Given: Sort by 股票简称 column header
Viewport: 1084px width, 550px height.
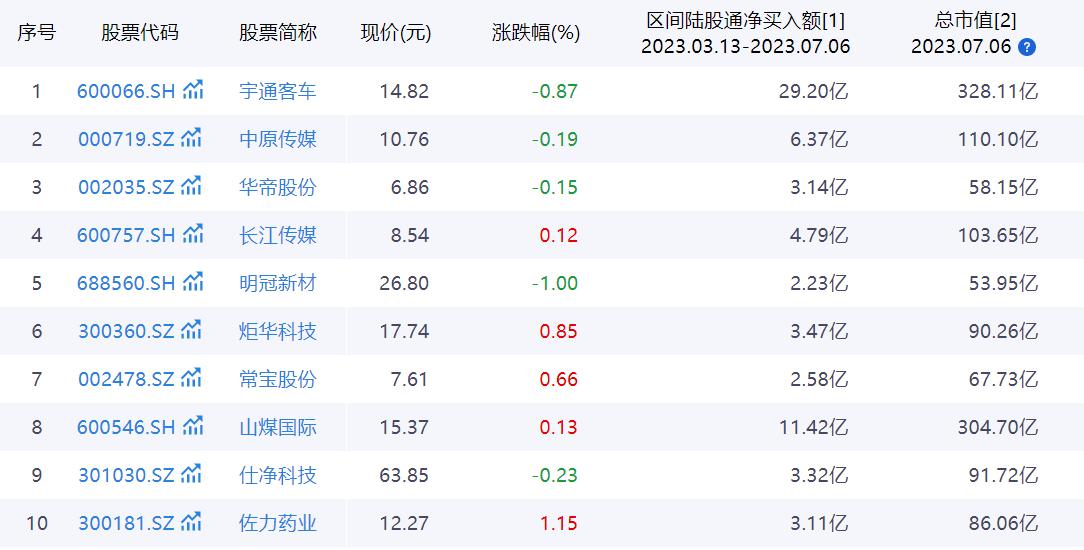Looking at the screenshot, I should coord(278,32).
